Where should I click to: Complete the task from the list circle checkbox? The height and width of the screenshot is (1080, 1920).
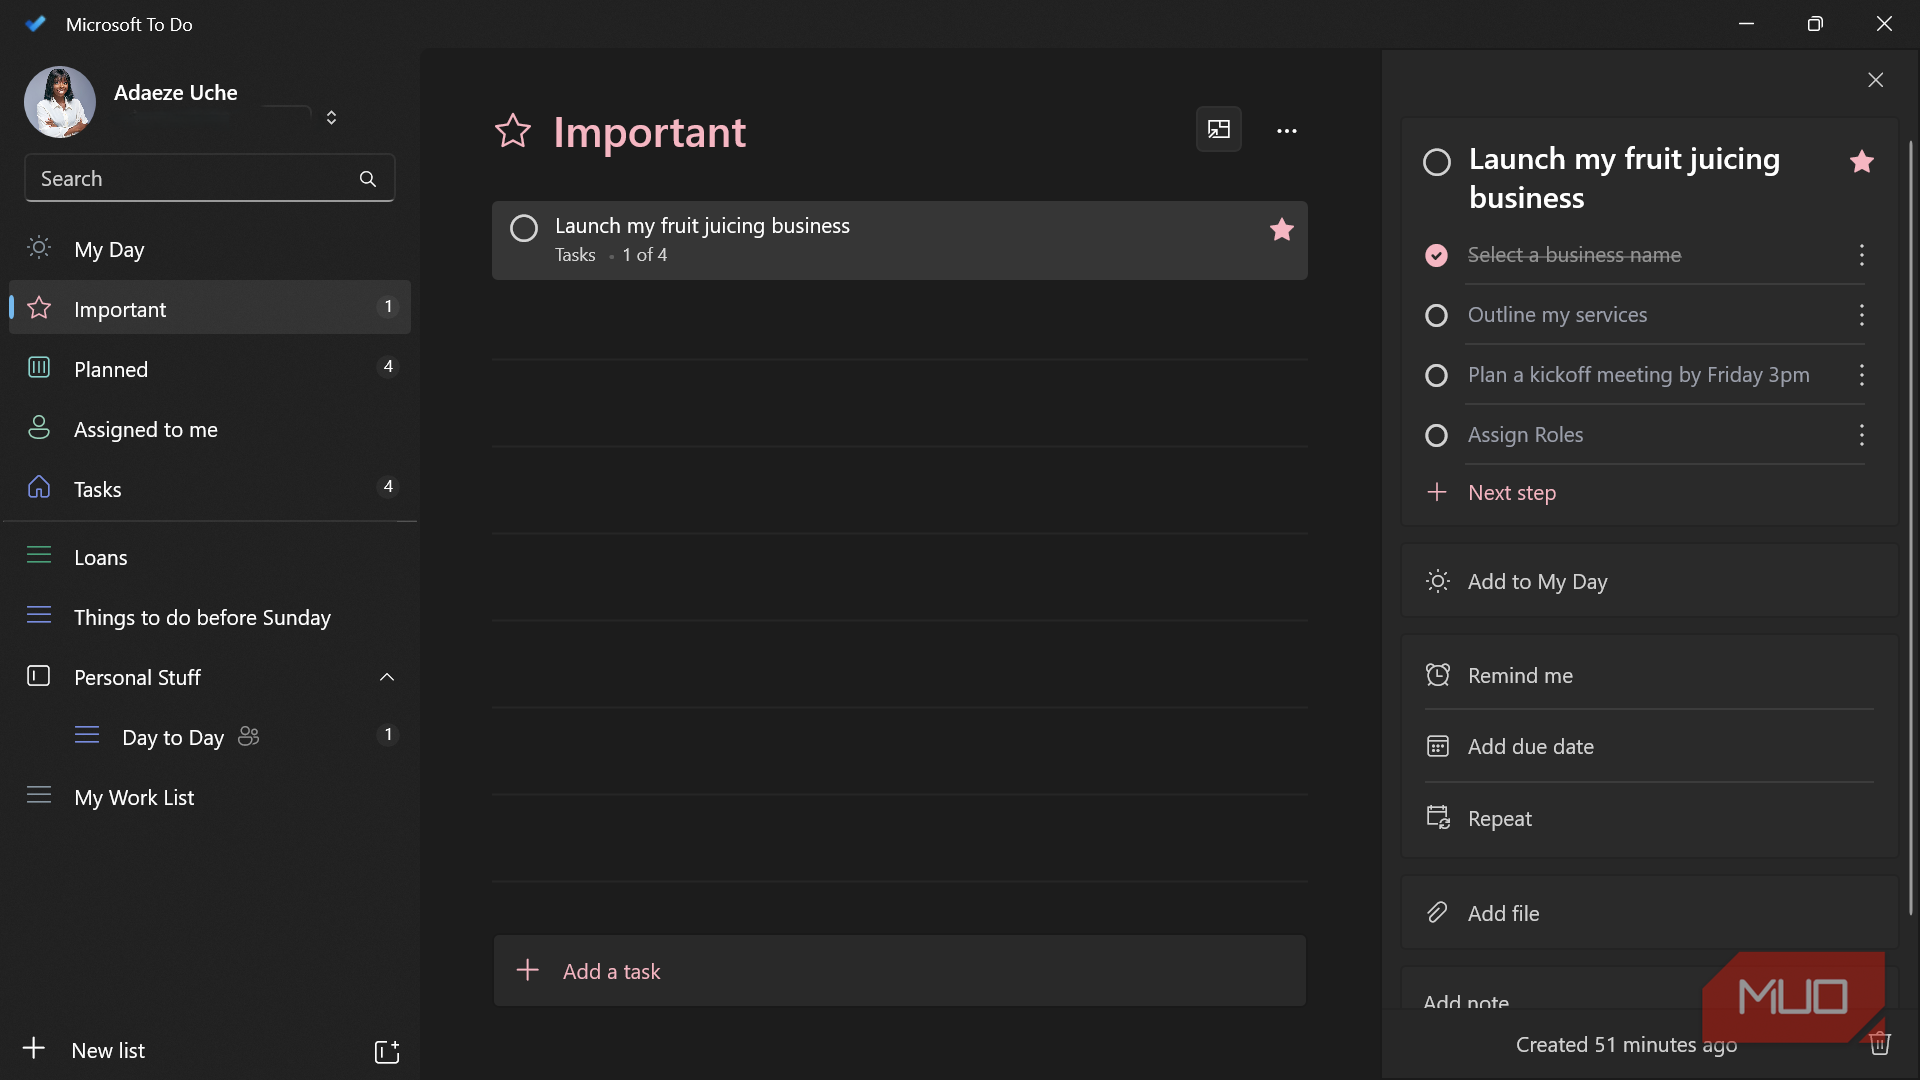523,228
